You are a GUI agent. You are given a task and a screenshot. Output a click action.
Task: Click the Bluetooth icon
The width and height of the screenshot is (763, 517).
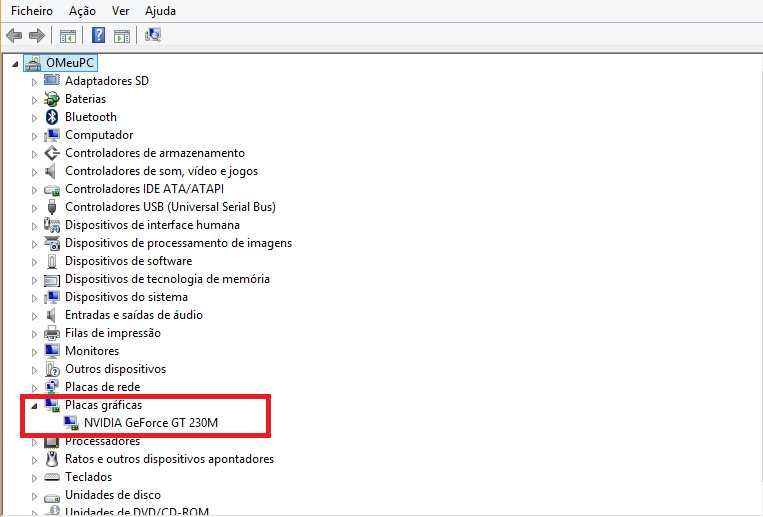point(52,117)
